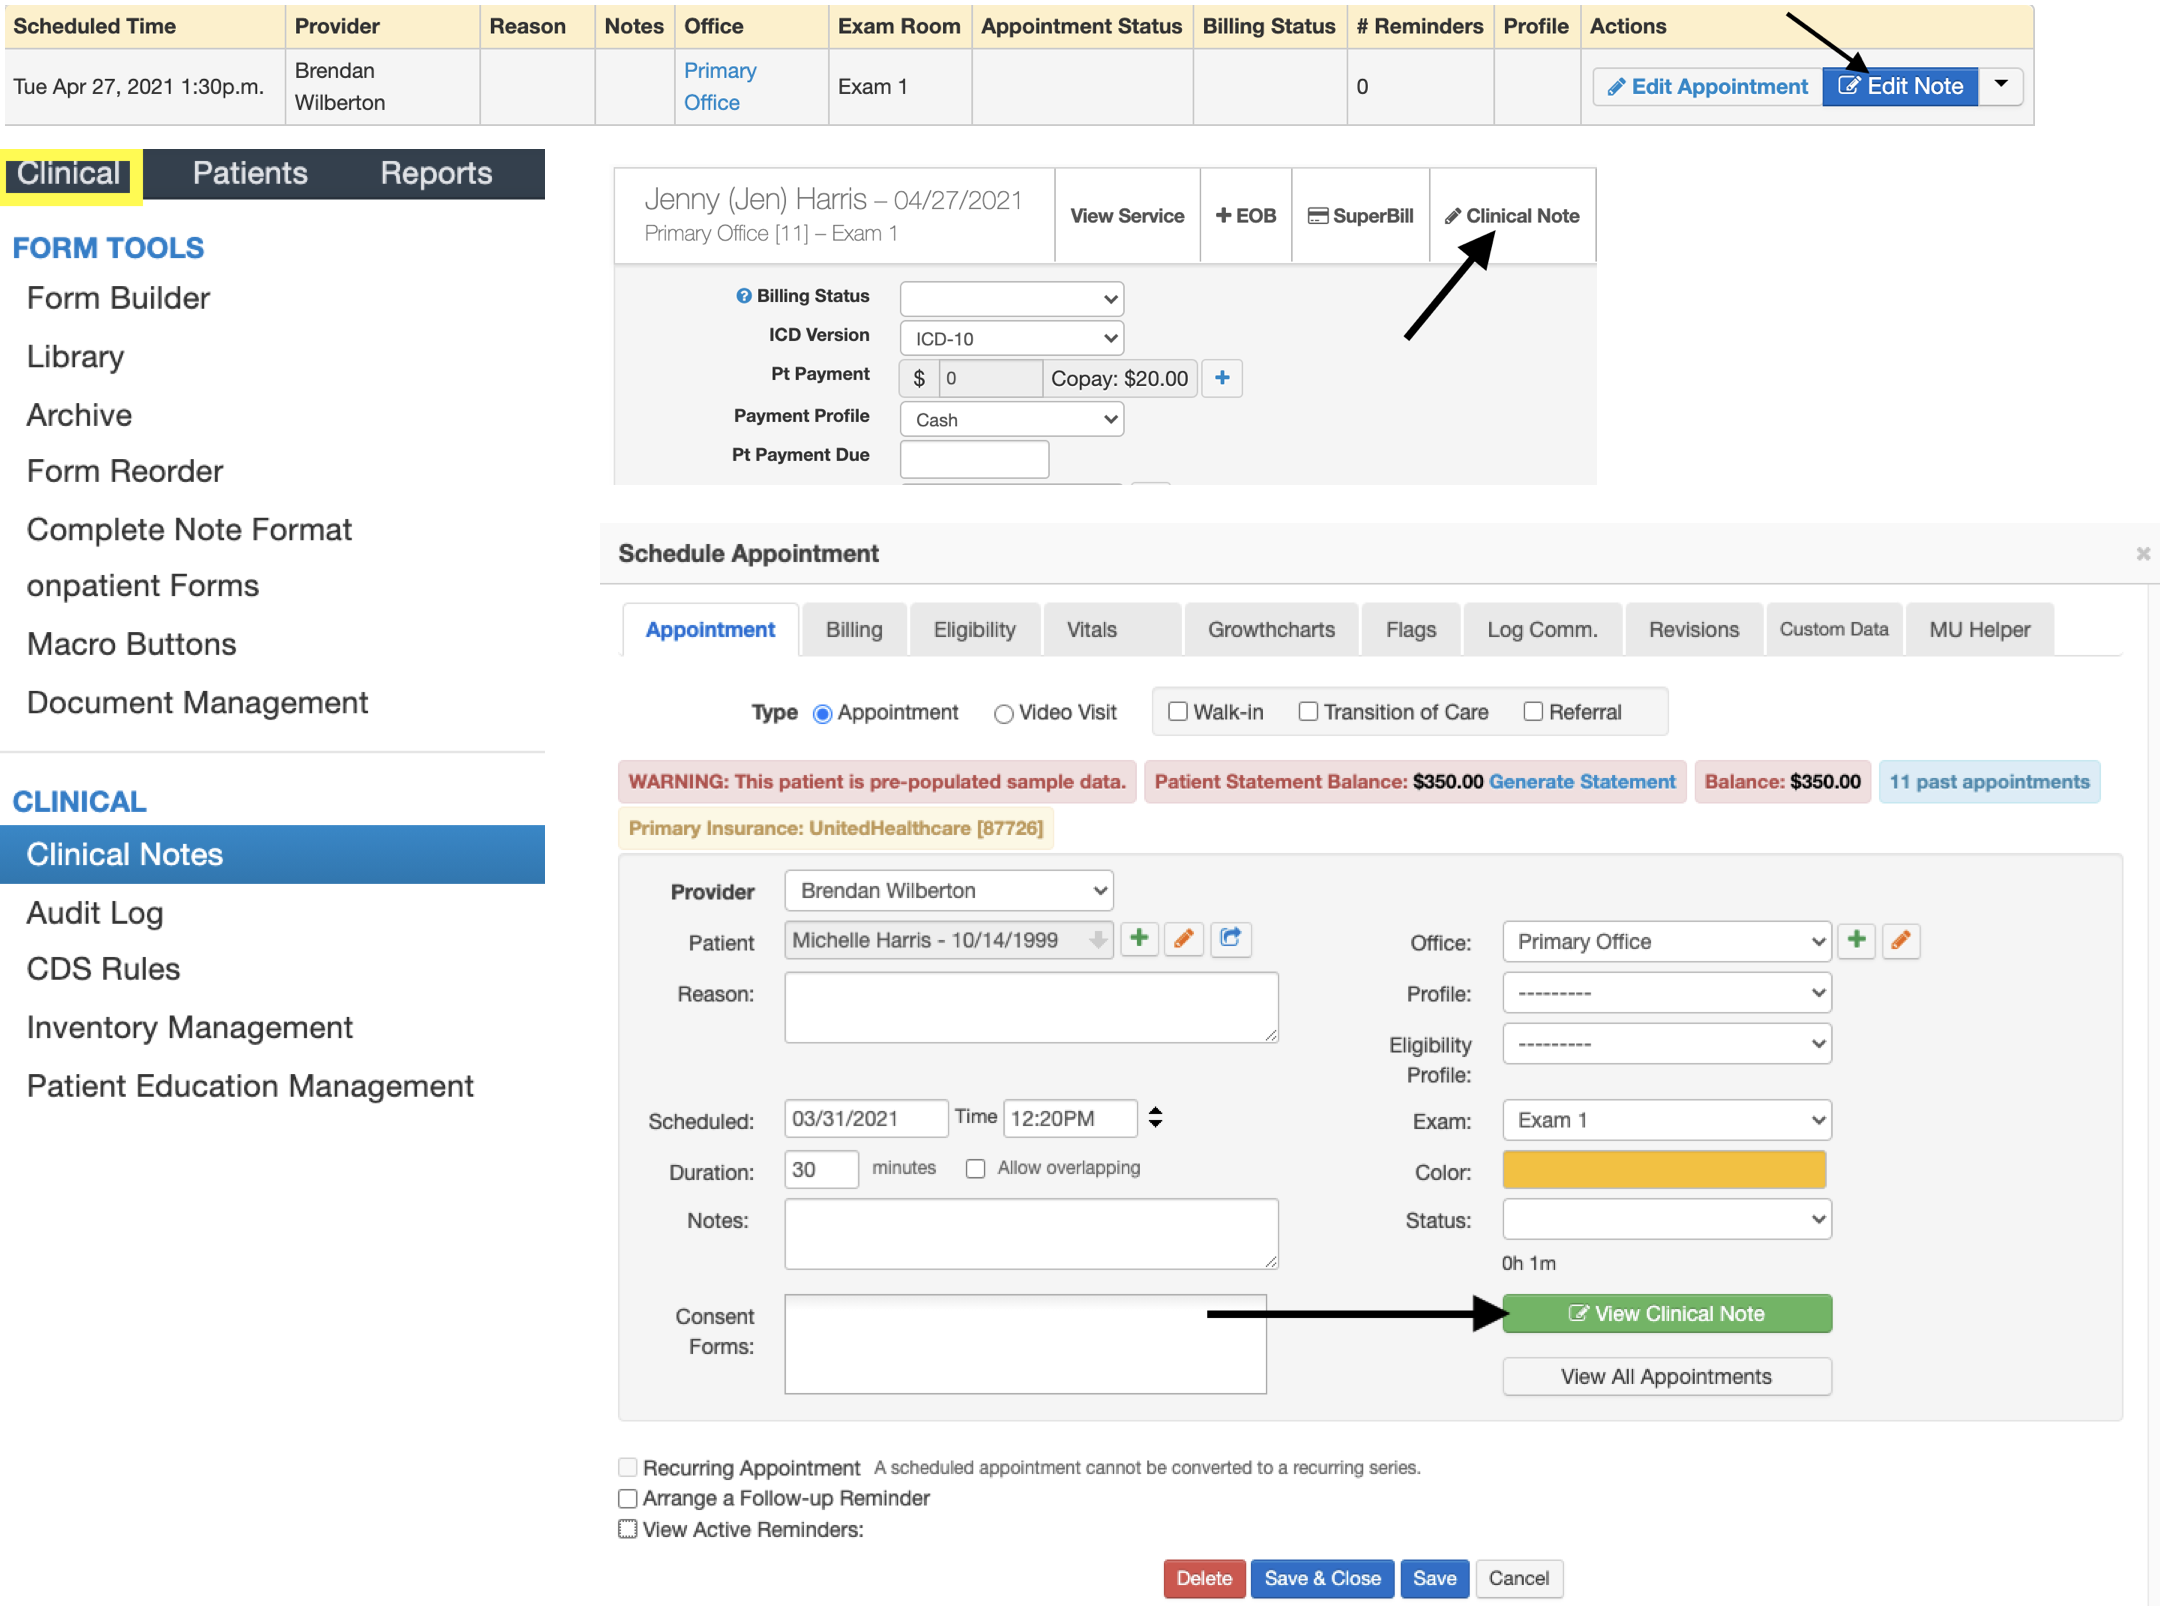Open Form Builder from Form Tools
The width and height of the screenshot is (2160, 1606).
click(x=118, y=298)
